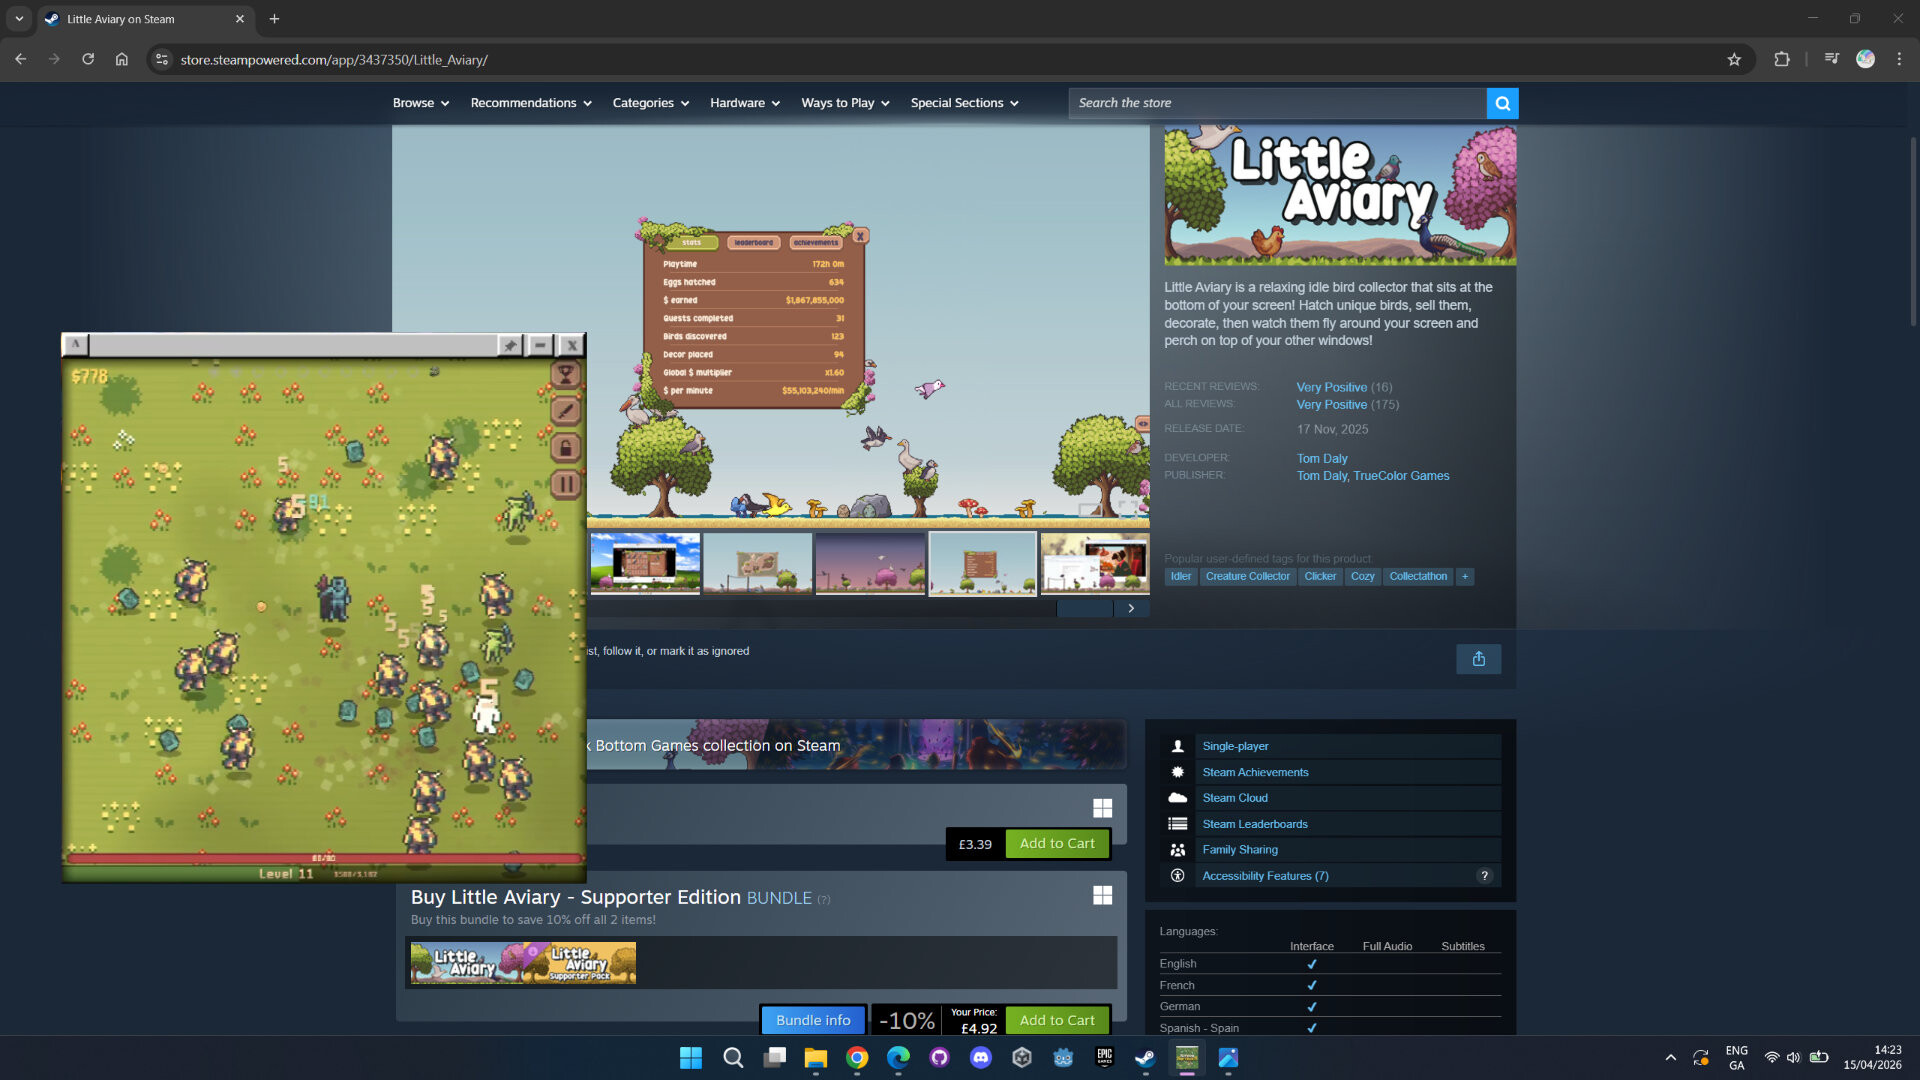Open GitHub Desktop from the taskbar
Viewport: 1920px width, 1080px height.
[939, 1058]
